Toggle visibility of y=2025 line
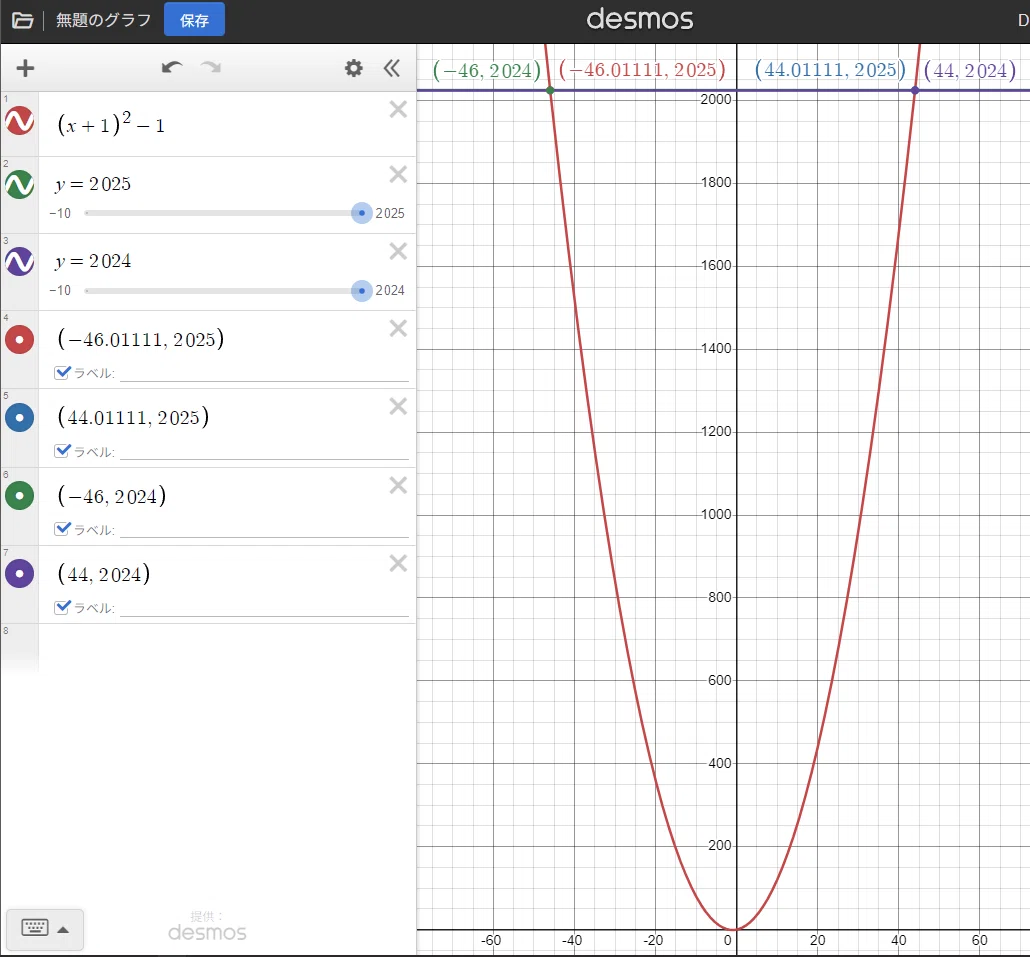Image resolution: width=1030 pixels, height=957 pixels. [x=20, y=185]
